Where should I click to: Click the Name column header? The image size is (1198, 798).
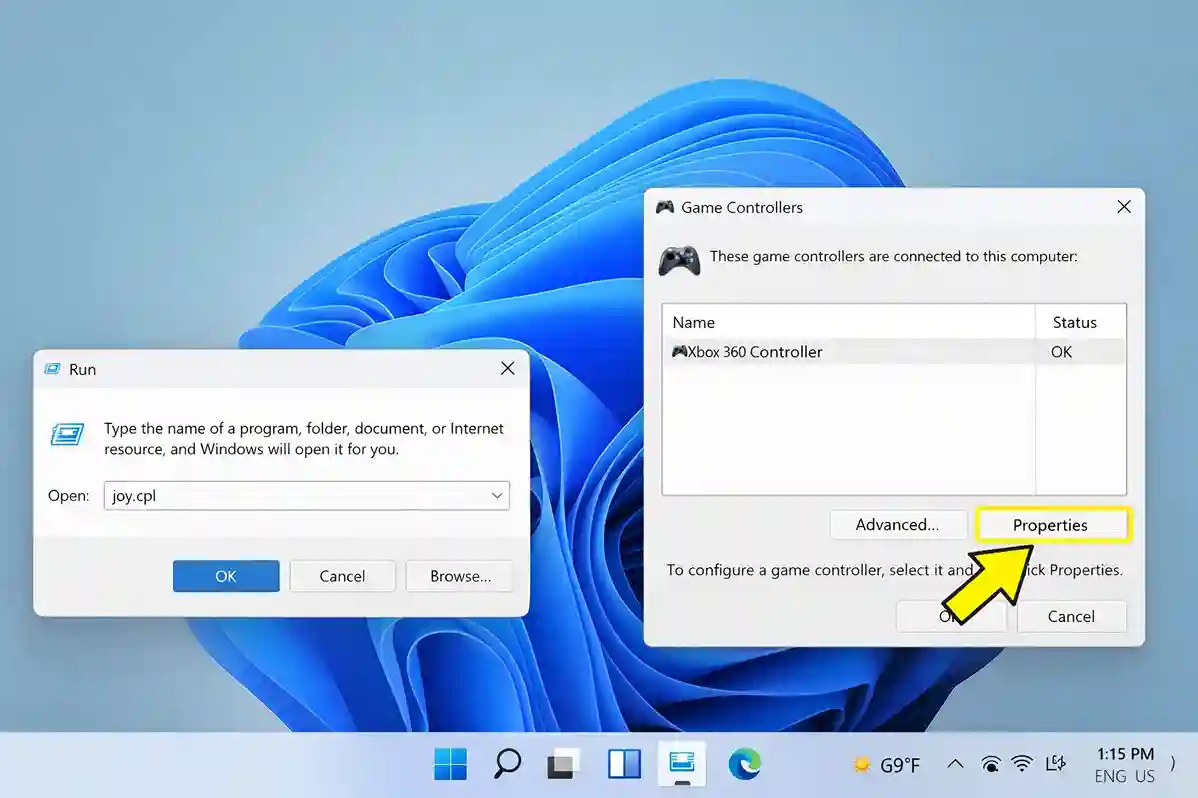coord(848,322)
